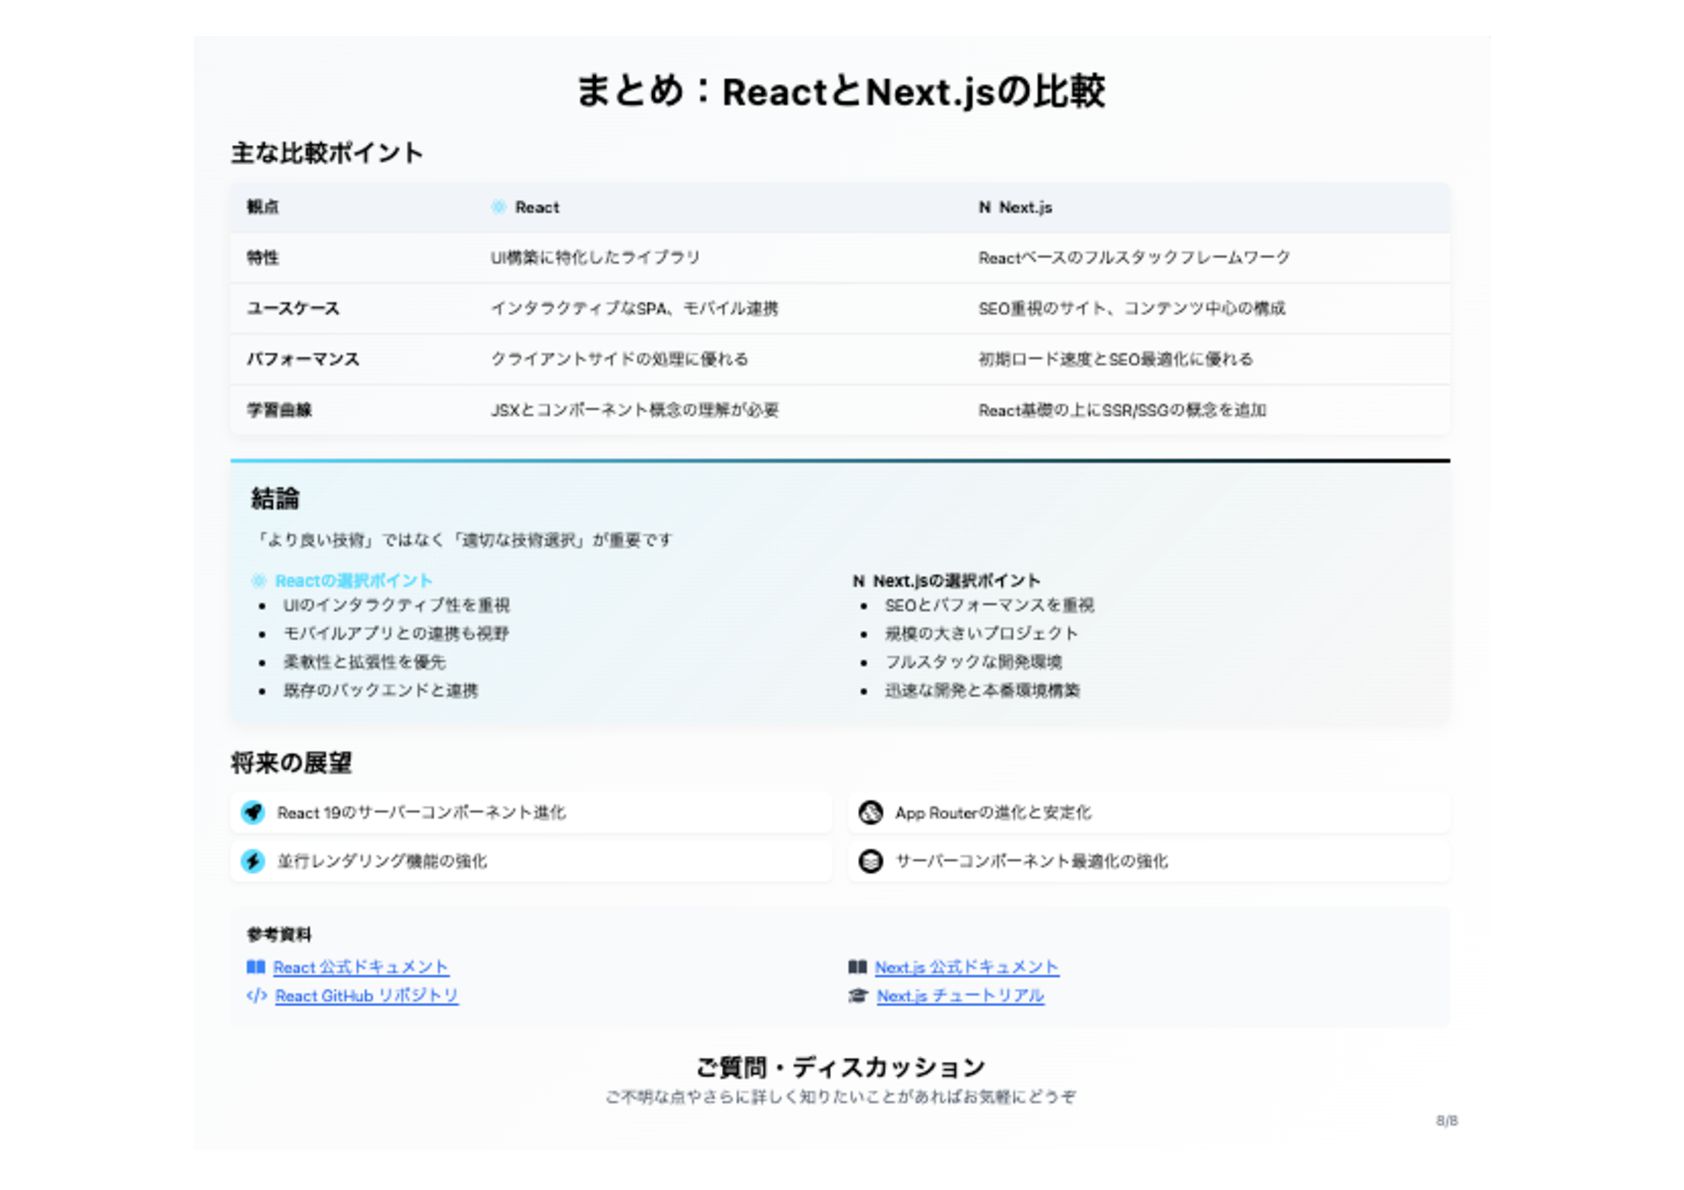1684x1190 pixels.
Task: Click lightning bolt icon for 並行レンダリング
Action: pos(253,861)
